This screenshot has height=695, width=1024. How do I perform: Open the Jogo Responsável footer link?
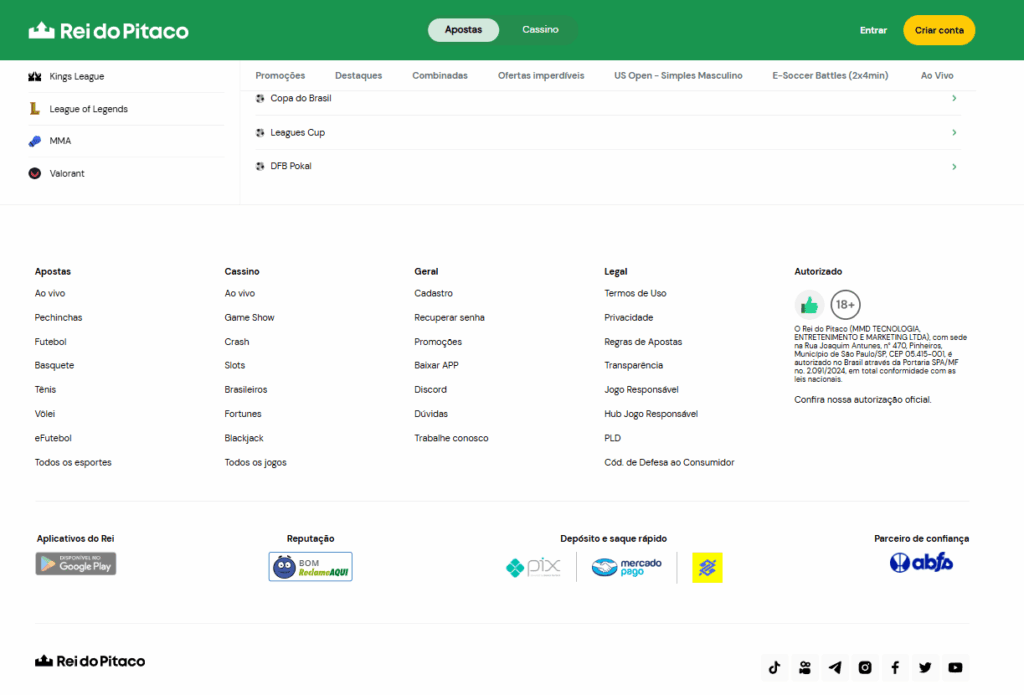tap(641, 389)
